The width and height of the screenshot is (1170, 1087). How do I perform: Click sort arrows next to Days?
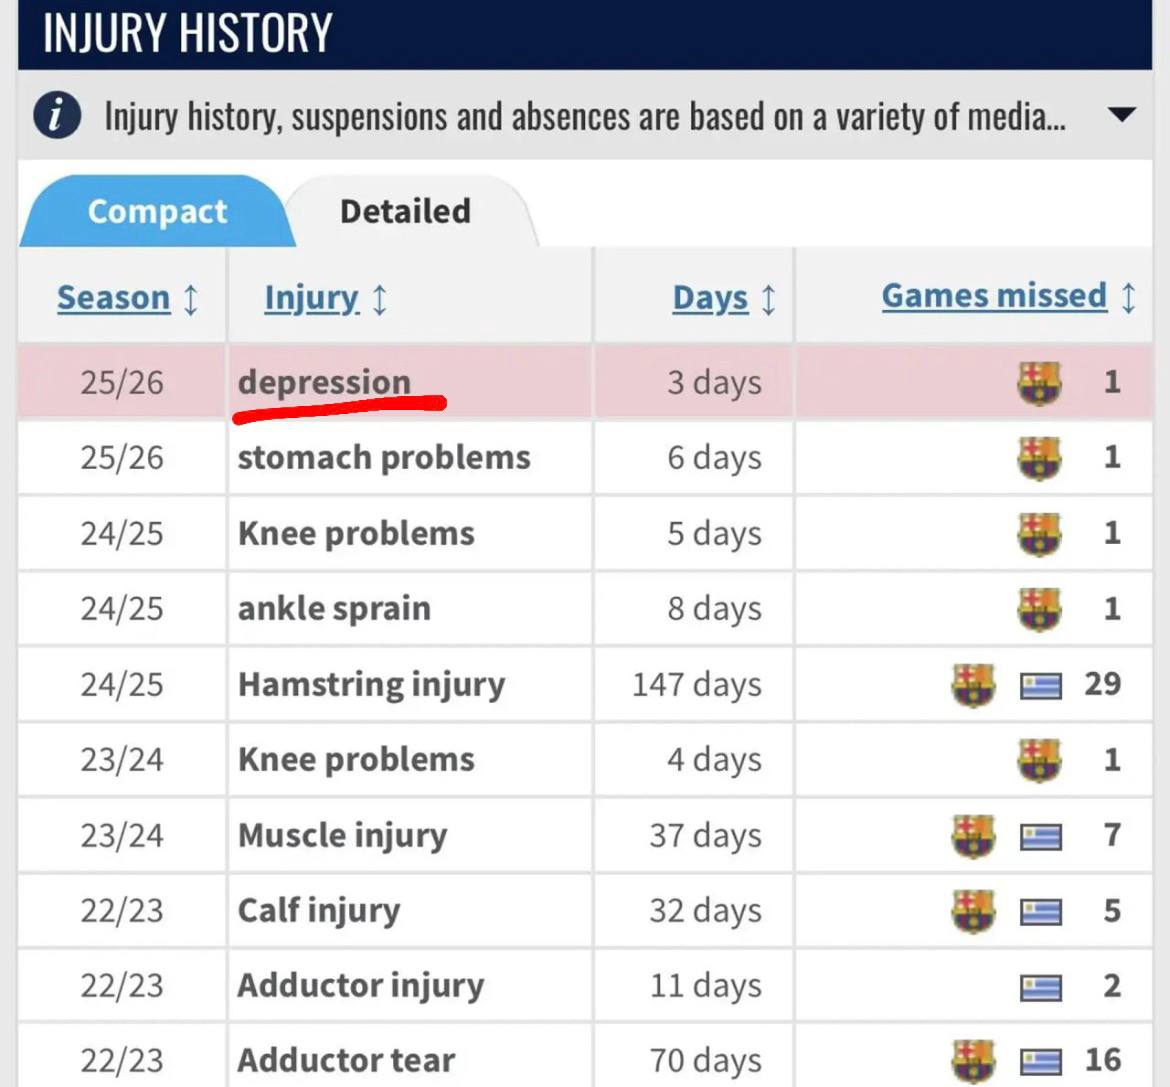(768, 299)
